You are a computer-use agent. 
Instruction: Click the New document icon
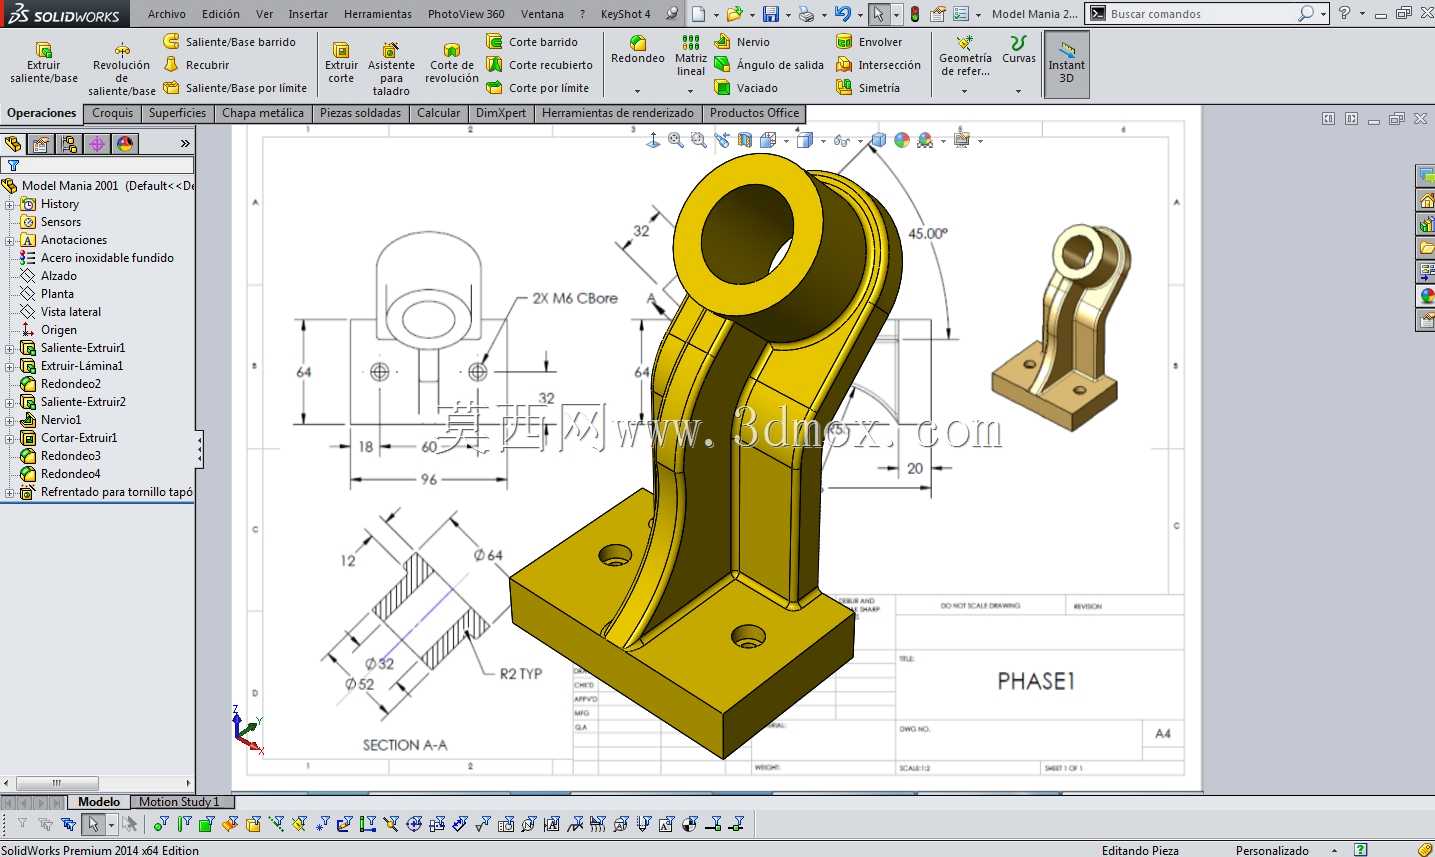(x=698, y=14)
